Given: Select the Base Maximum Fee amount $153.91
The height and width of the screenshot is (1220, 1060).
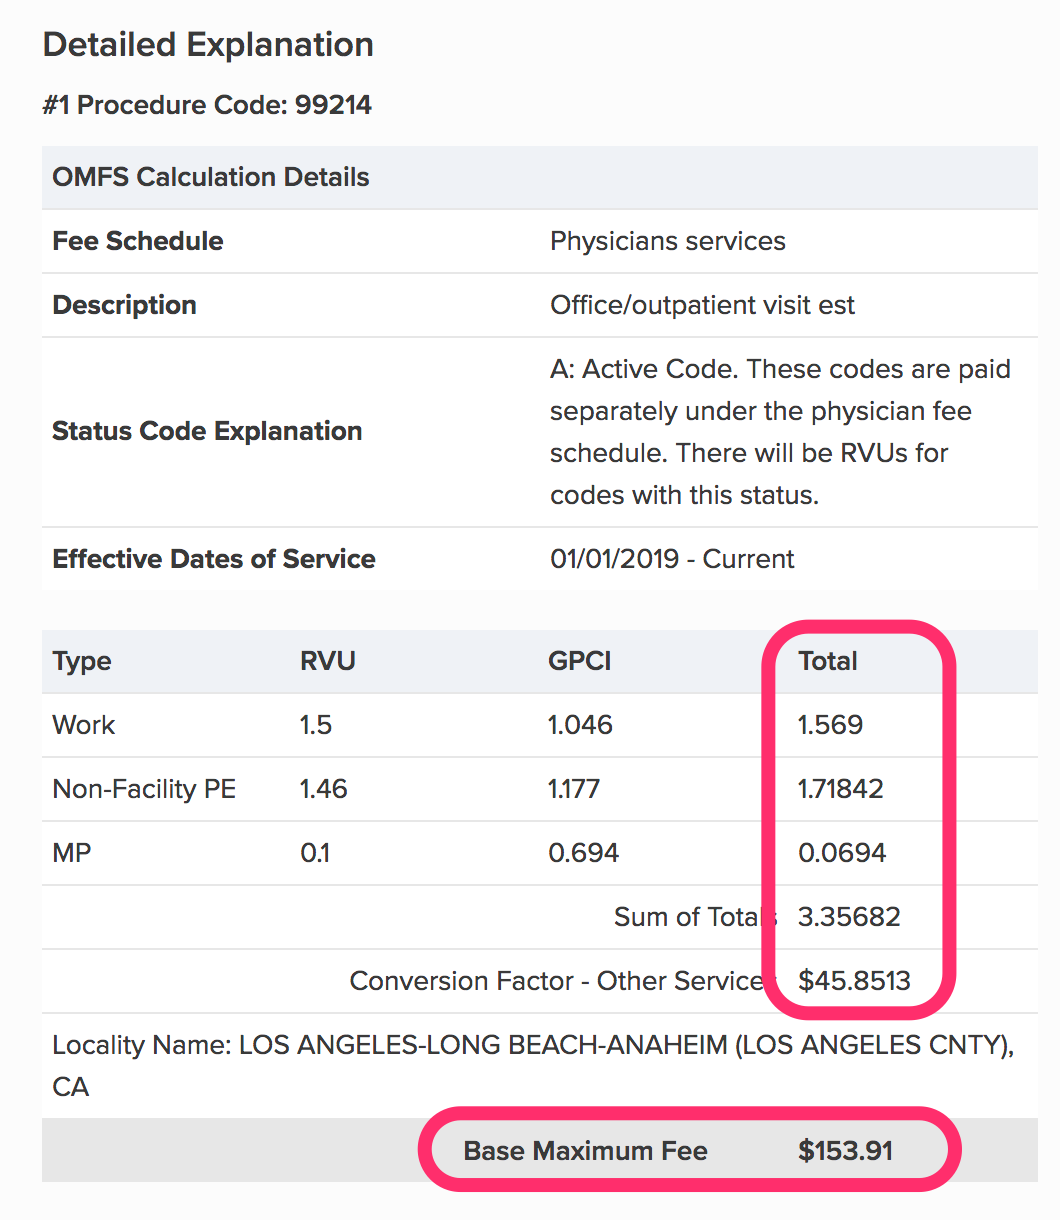Looking at the screenshot, I should [845, 1151].
